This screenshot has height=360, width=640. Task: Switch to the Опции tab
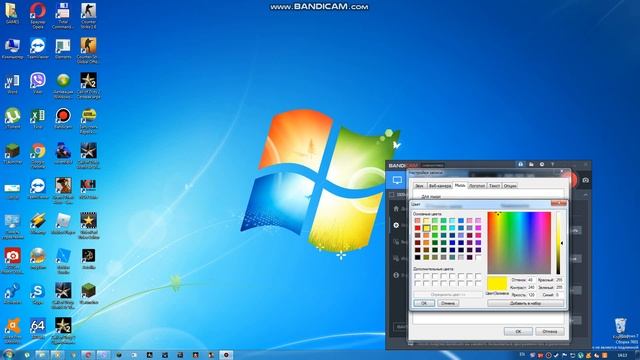[x=510, y=186]
